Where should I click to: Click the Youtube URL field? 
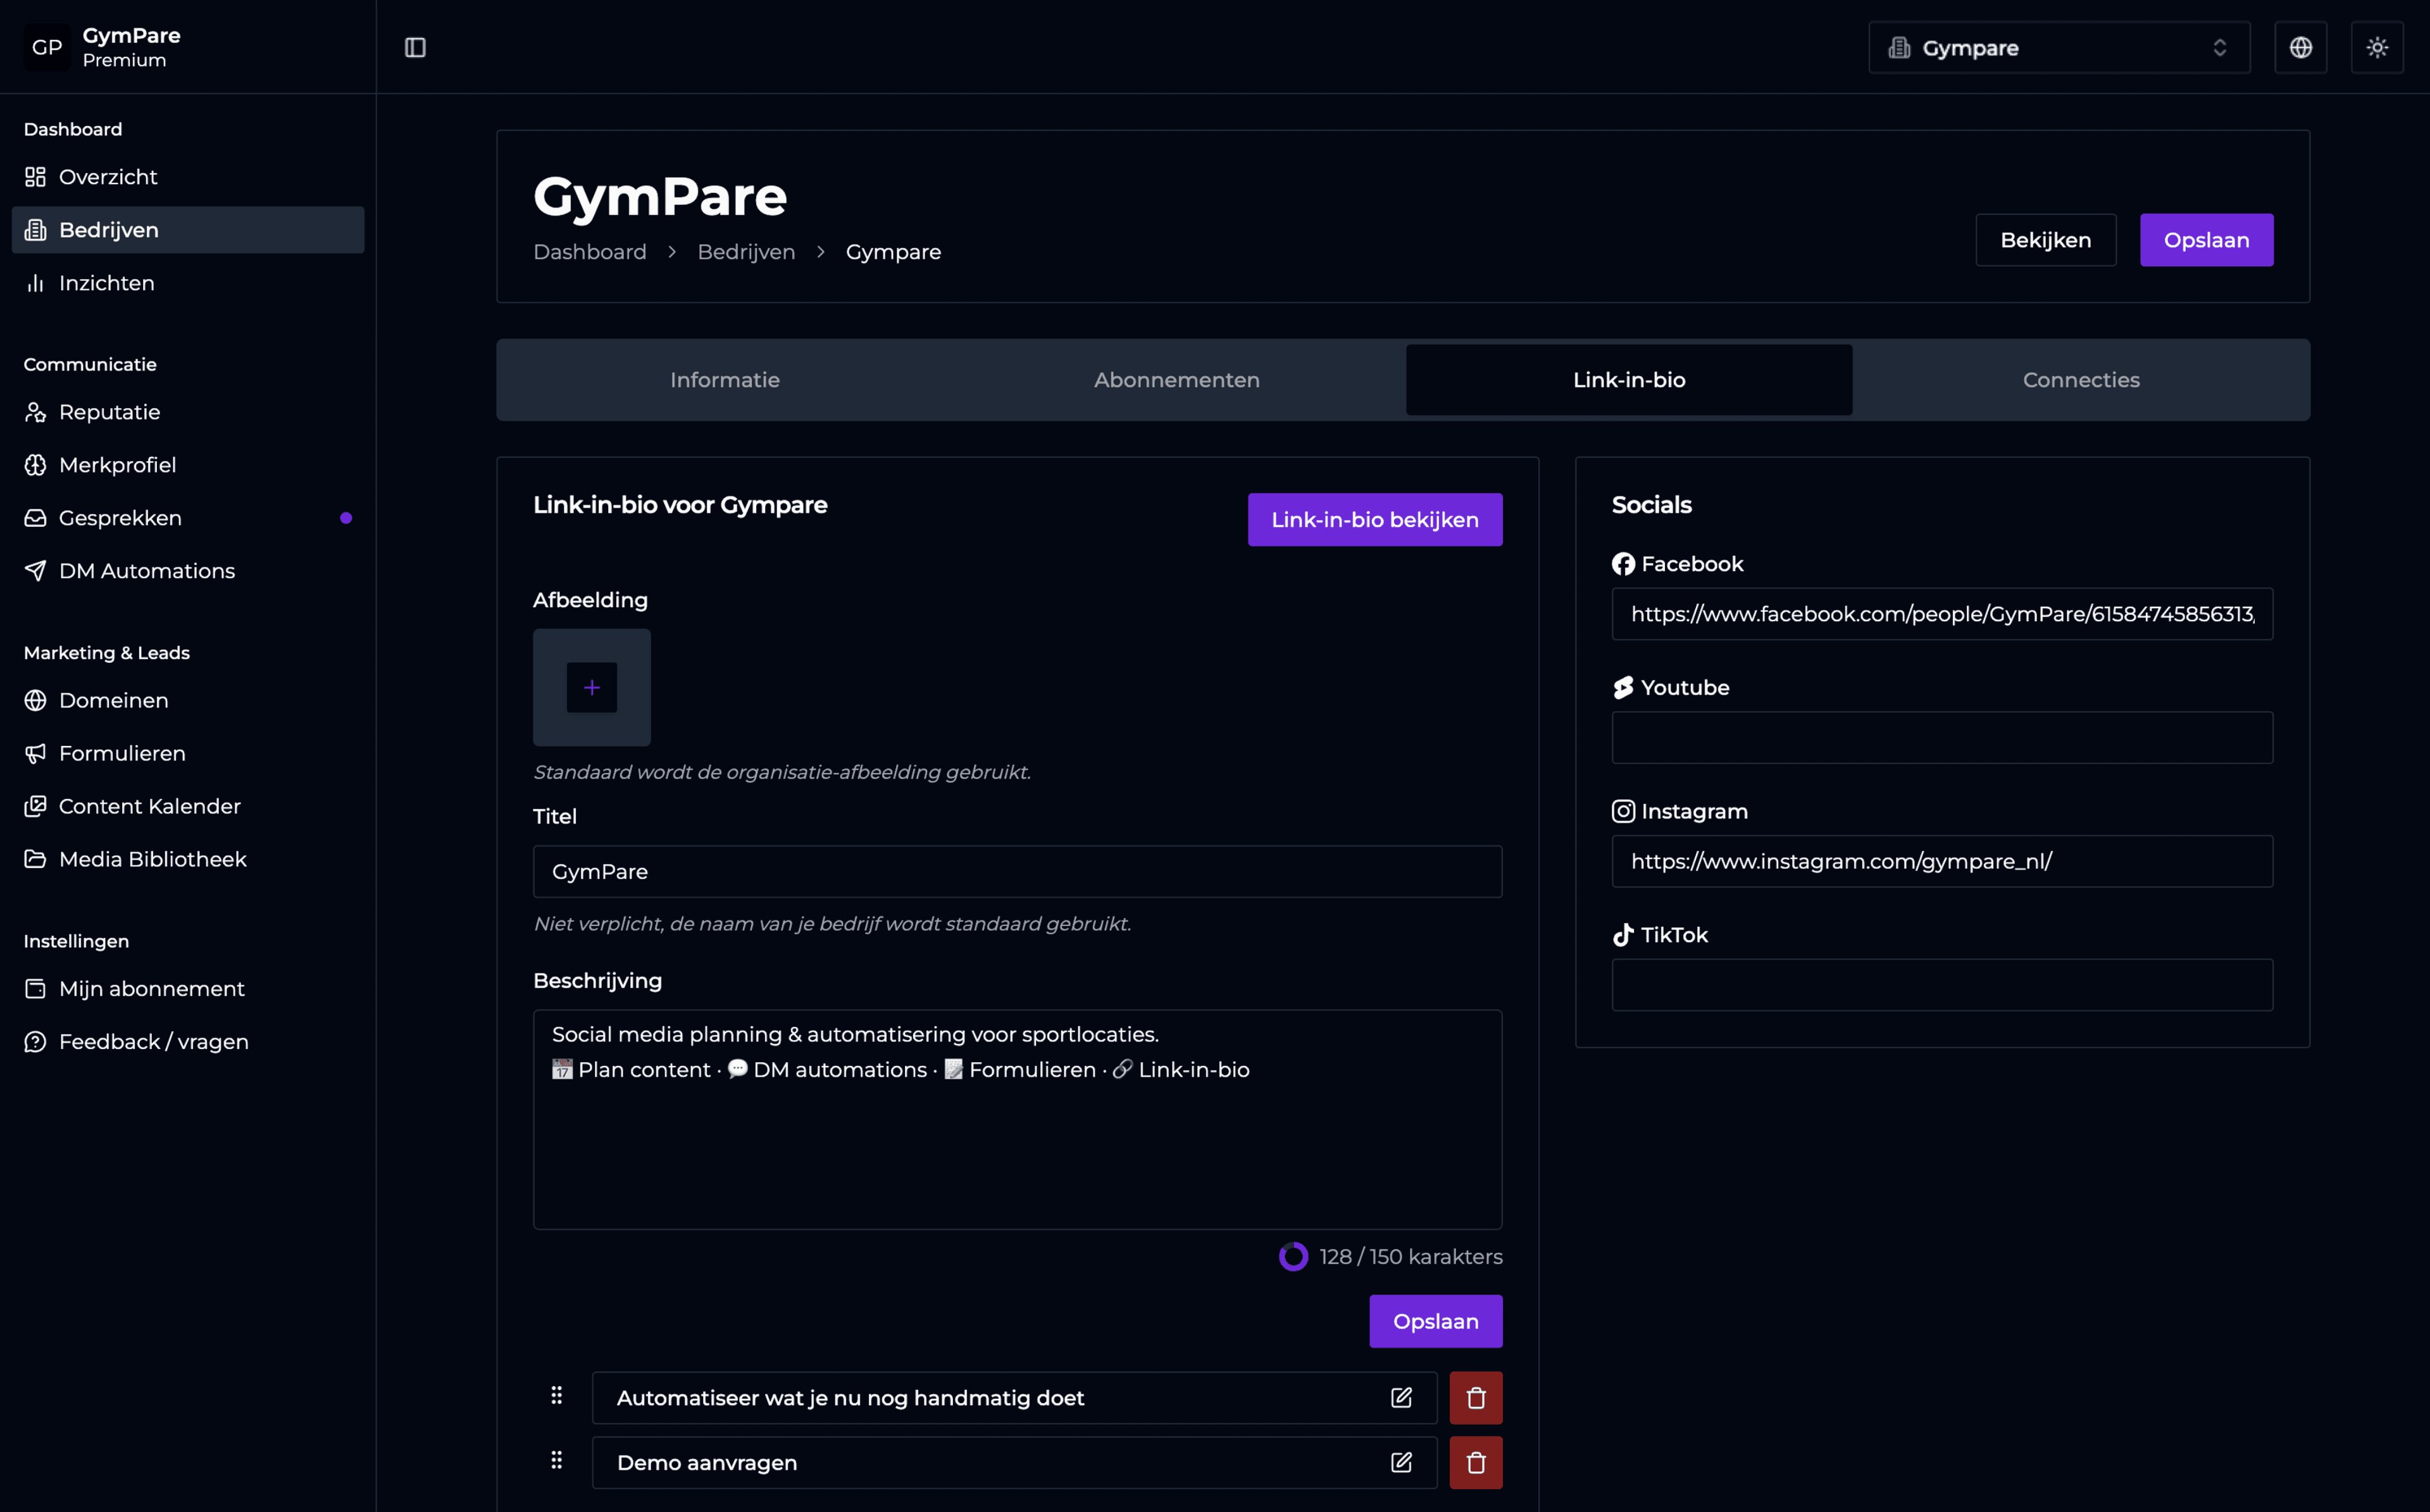[x=1942, y=738]
